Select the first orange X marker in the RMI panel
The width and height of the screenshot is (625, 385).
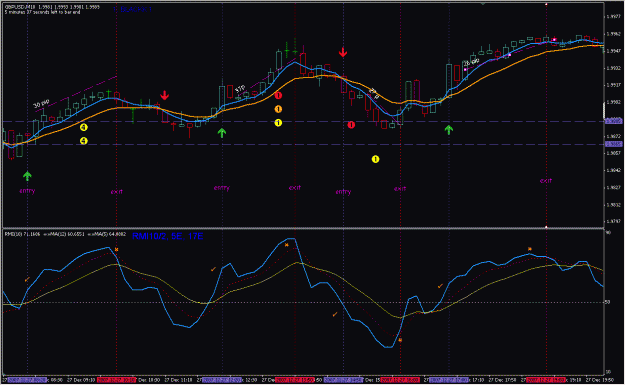(116, 249)
